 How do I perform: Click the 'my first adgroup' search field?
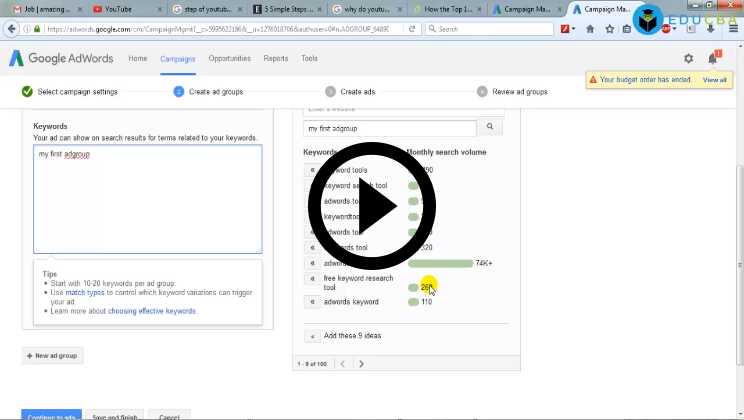[390, 128]
